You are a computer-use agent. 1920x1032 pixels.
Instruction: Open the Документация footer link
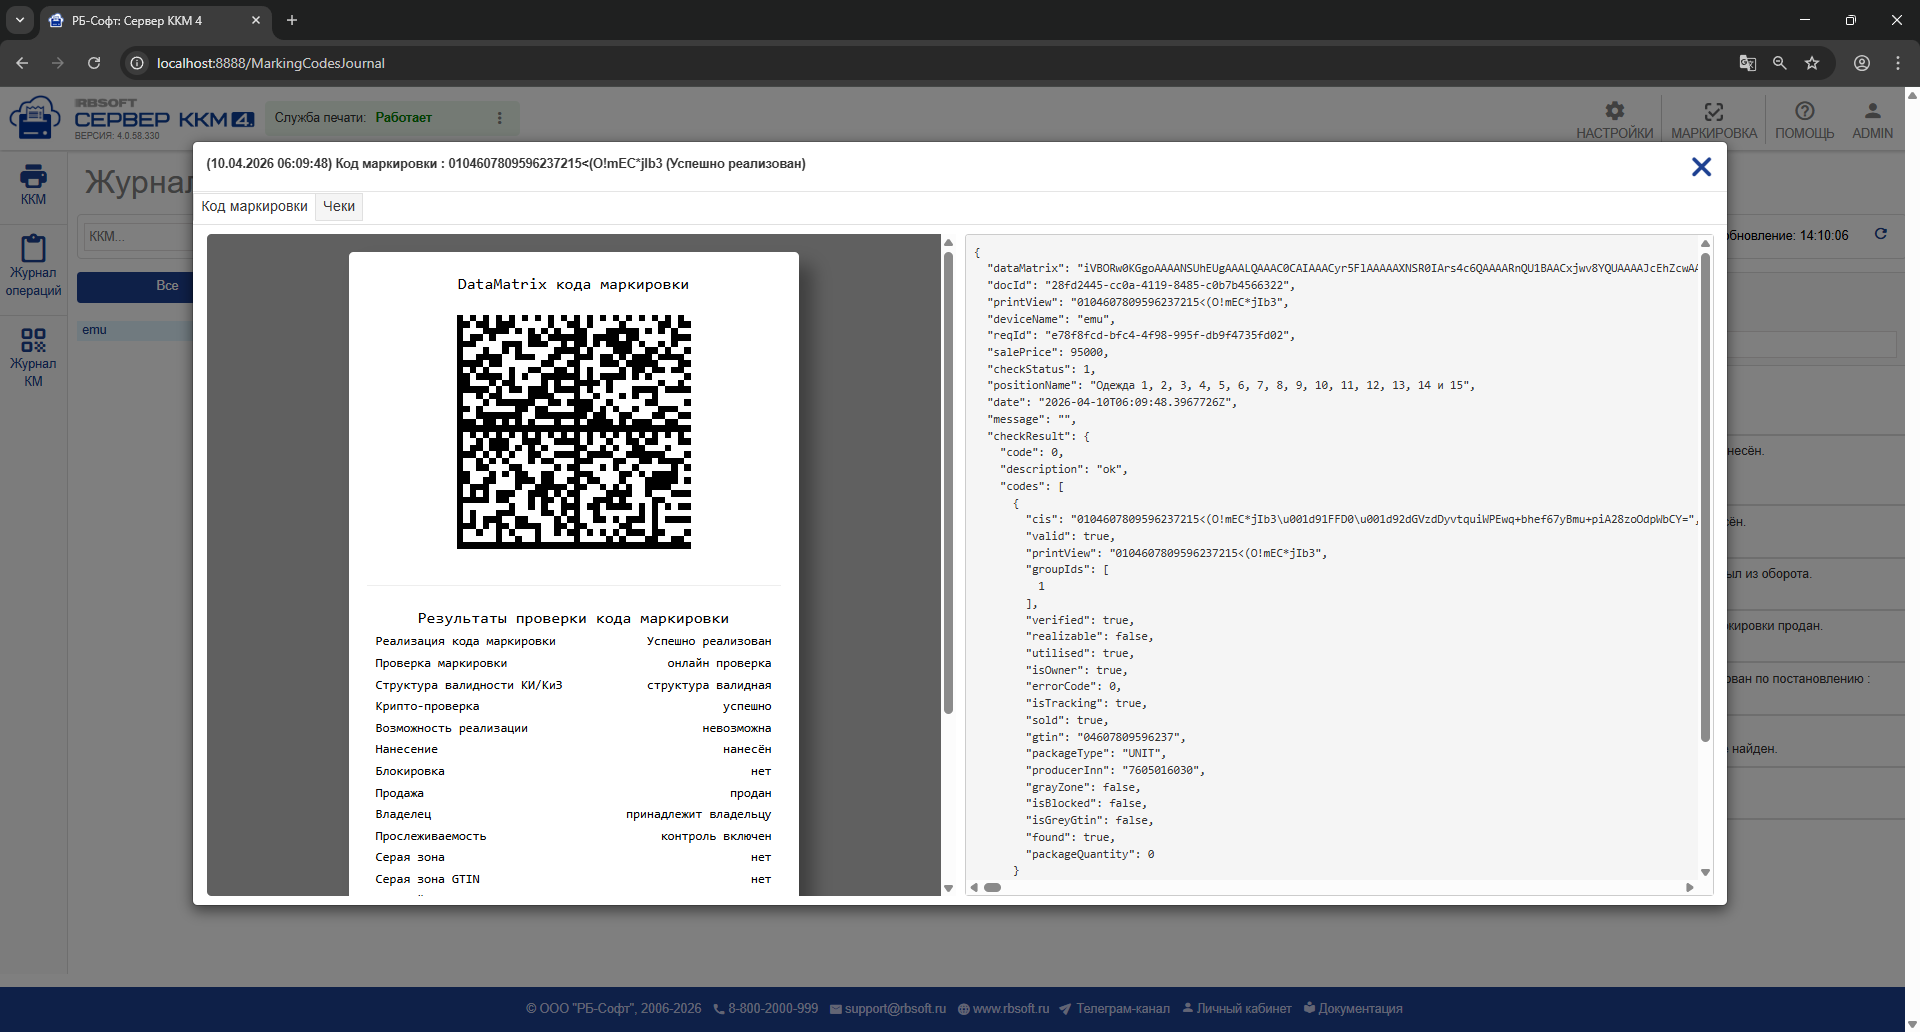(x=1353, y=1009)
